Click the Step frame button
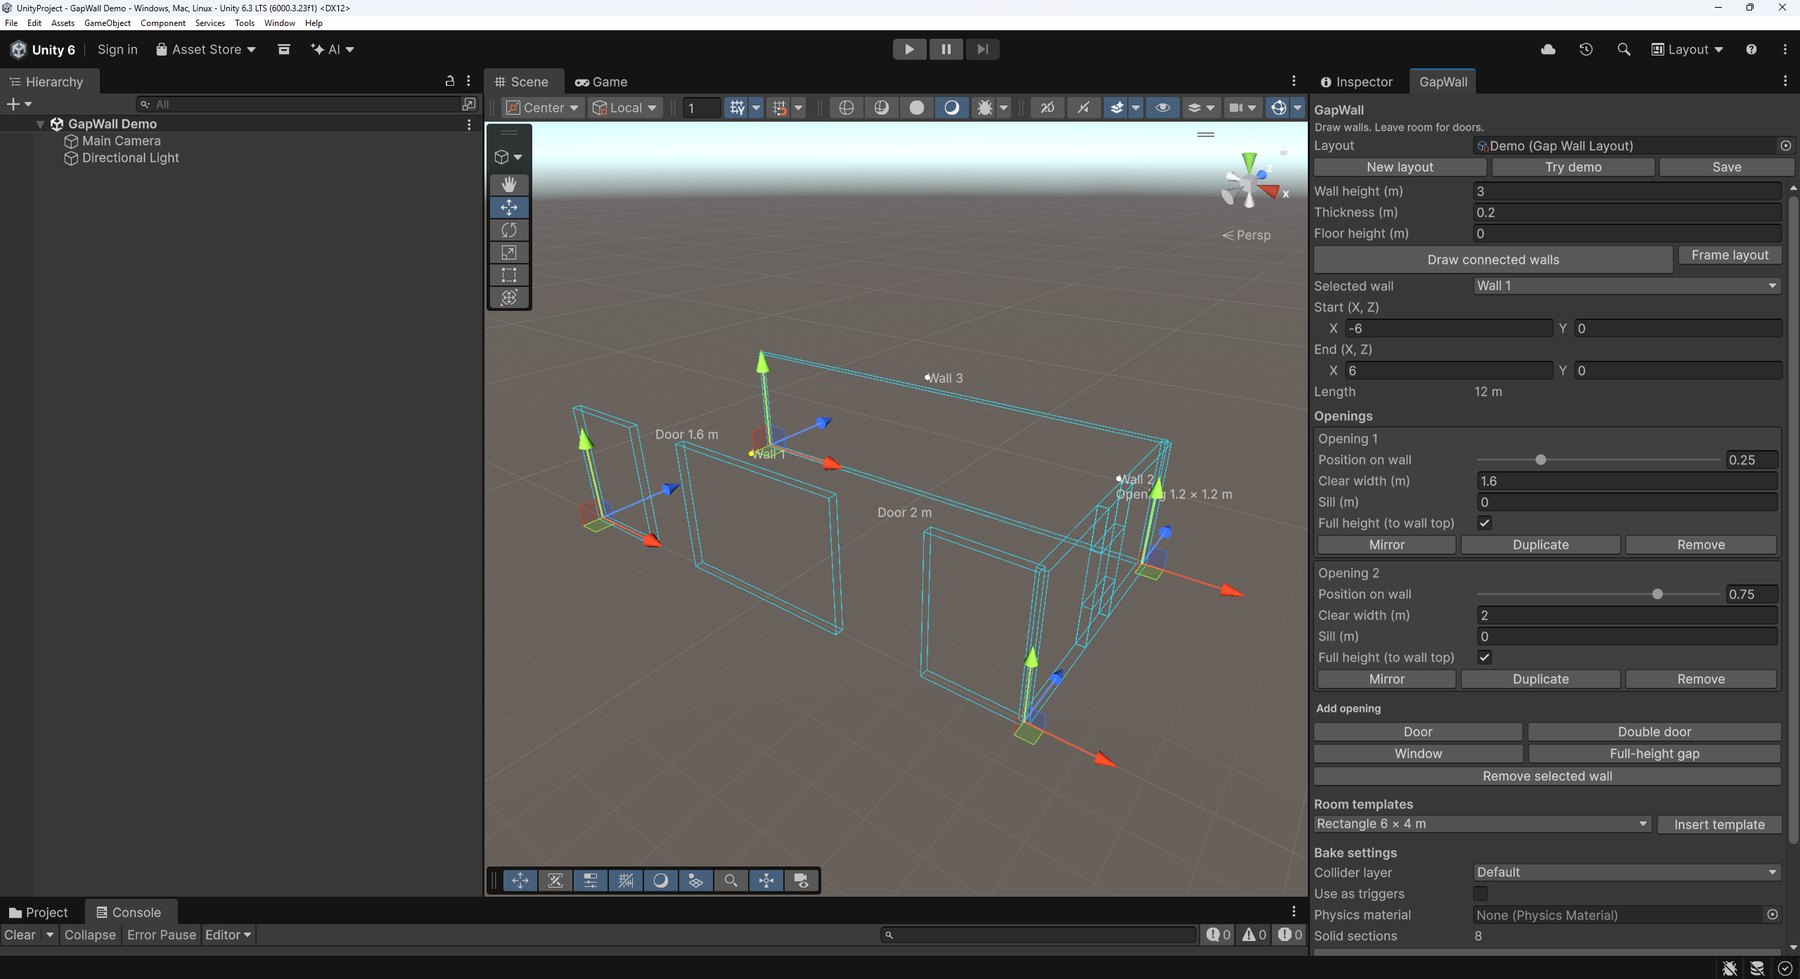1800x979 pixels. pos(982,49)
